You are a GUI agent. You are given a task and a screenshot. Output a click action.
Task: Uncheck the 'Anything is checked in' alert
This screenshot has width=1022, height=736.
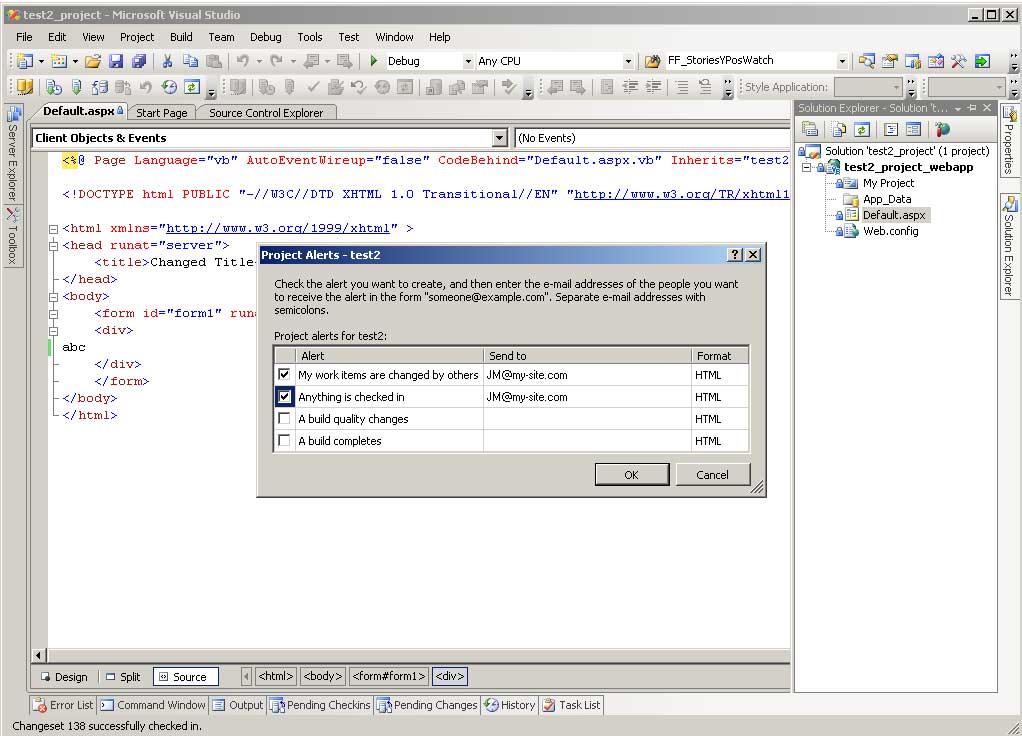coord(284,396)
